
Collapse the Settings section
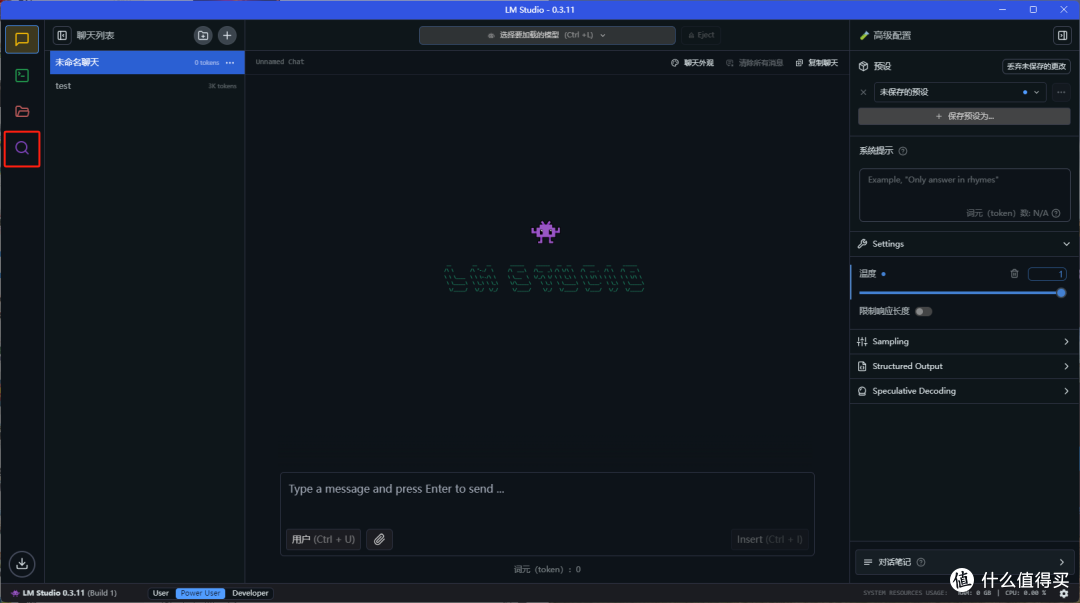click(964, 244)
